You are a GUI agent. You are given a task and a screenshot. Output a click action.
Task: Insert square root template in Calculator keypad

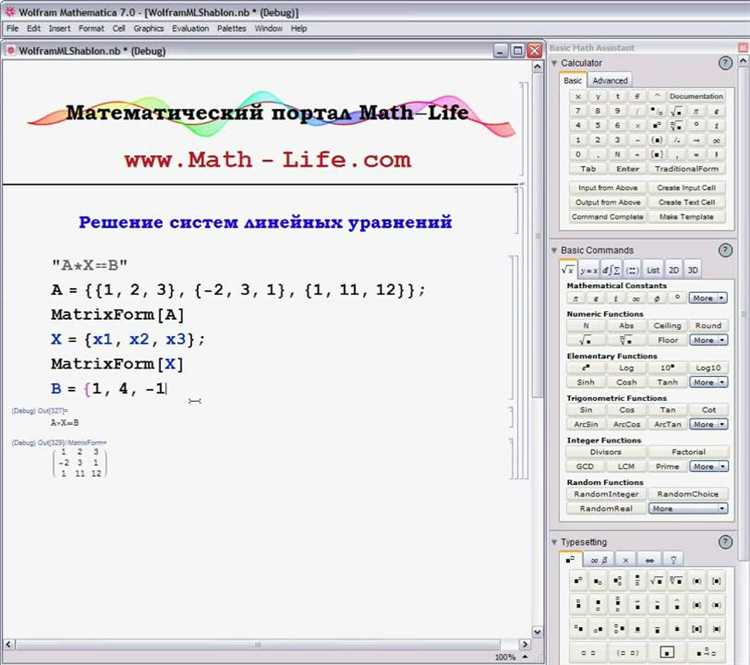676,111
